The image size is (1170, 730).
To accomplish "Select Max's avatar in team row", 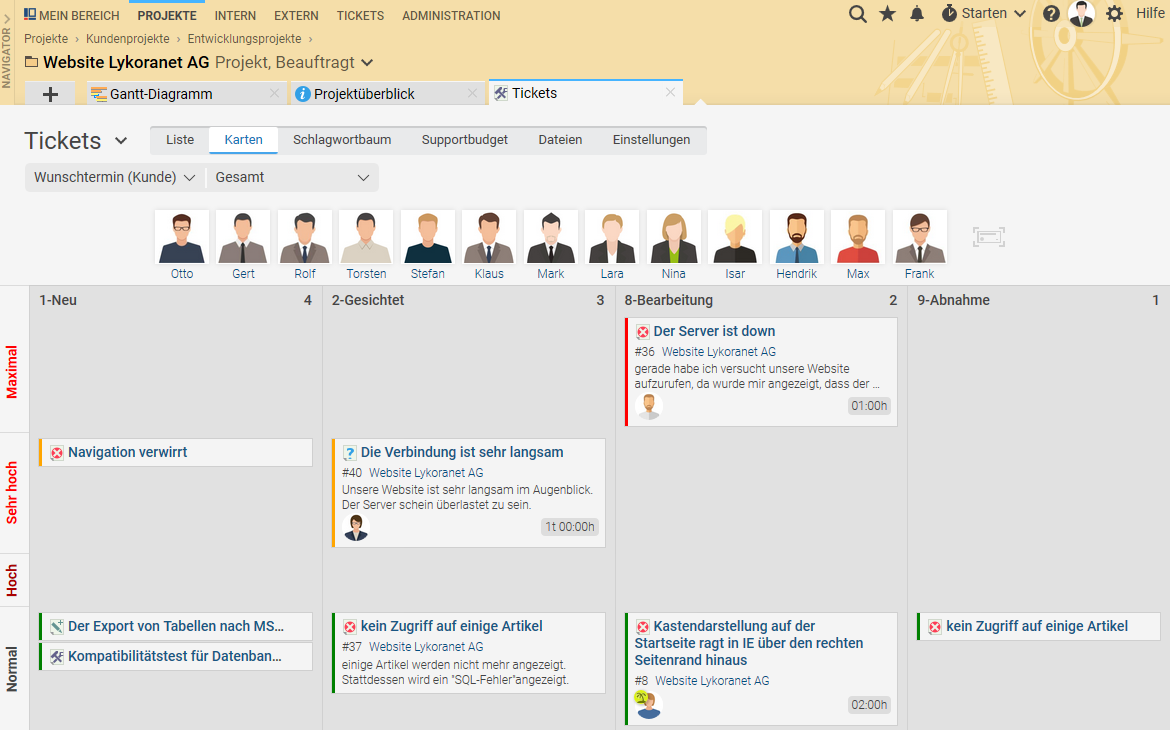I will 858,237.
